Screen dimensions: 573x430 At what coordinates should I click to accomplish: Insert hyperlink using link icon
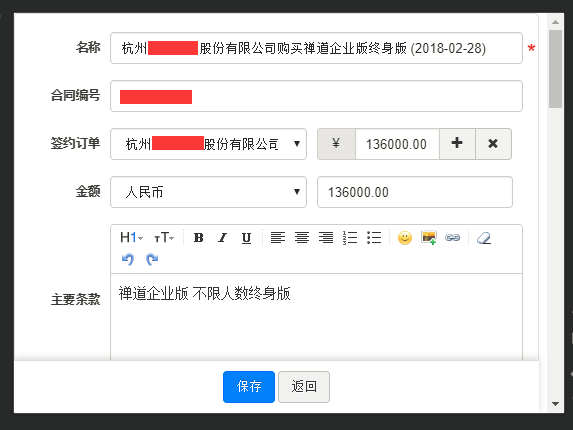tap(452, 238)
